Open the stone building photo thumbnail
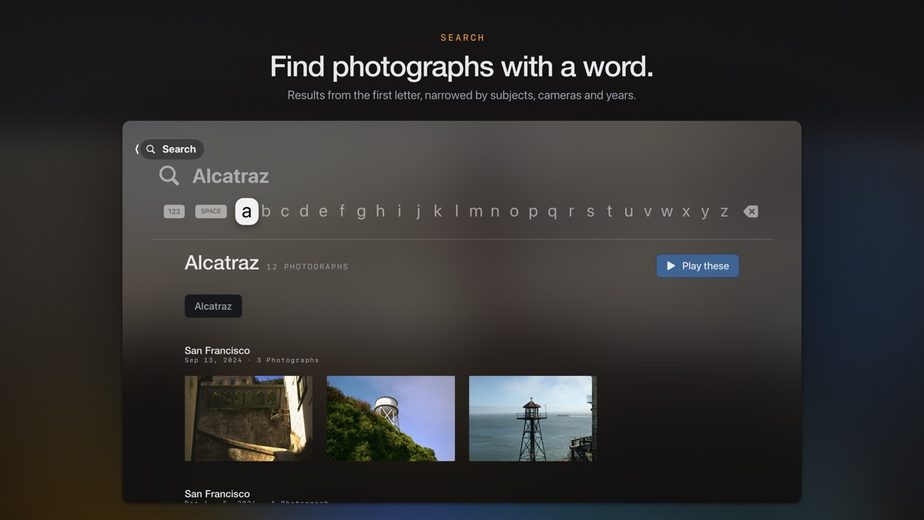The height and width of the screenshot is (520, 924). click(x=249, y=419)
